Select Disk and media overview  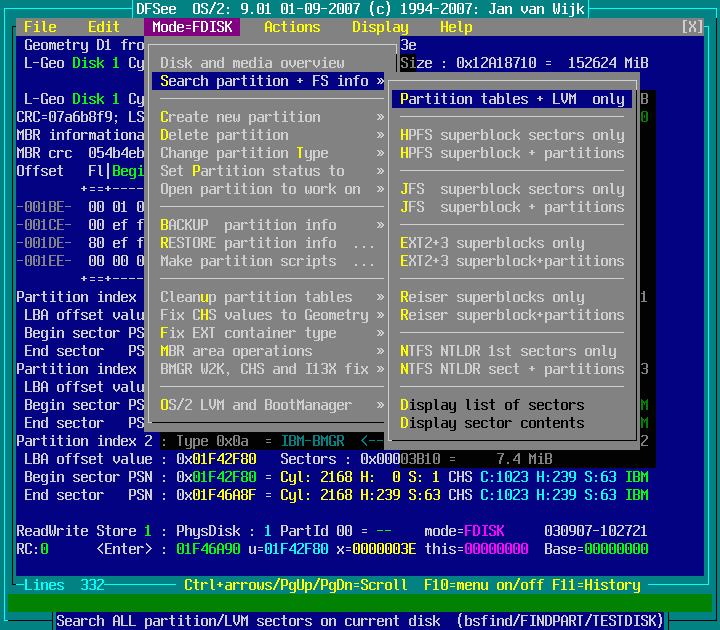click(x=252, y=63)
